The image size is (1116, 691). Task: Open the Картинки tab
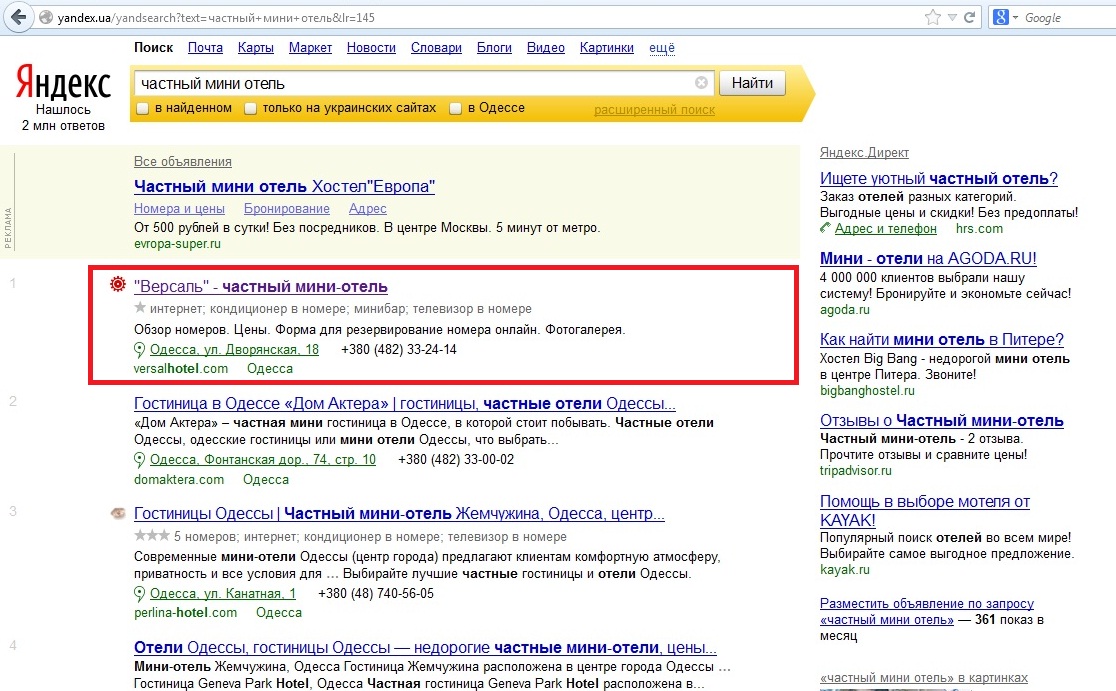point(606,48)
